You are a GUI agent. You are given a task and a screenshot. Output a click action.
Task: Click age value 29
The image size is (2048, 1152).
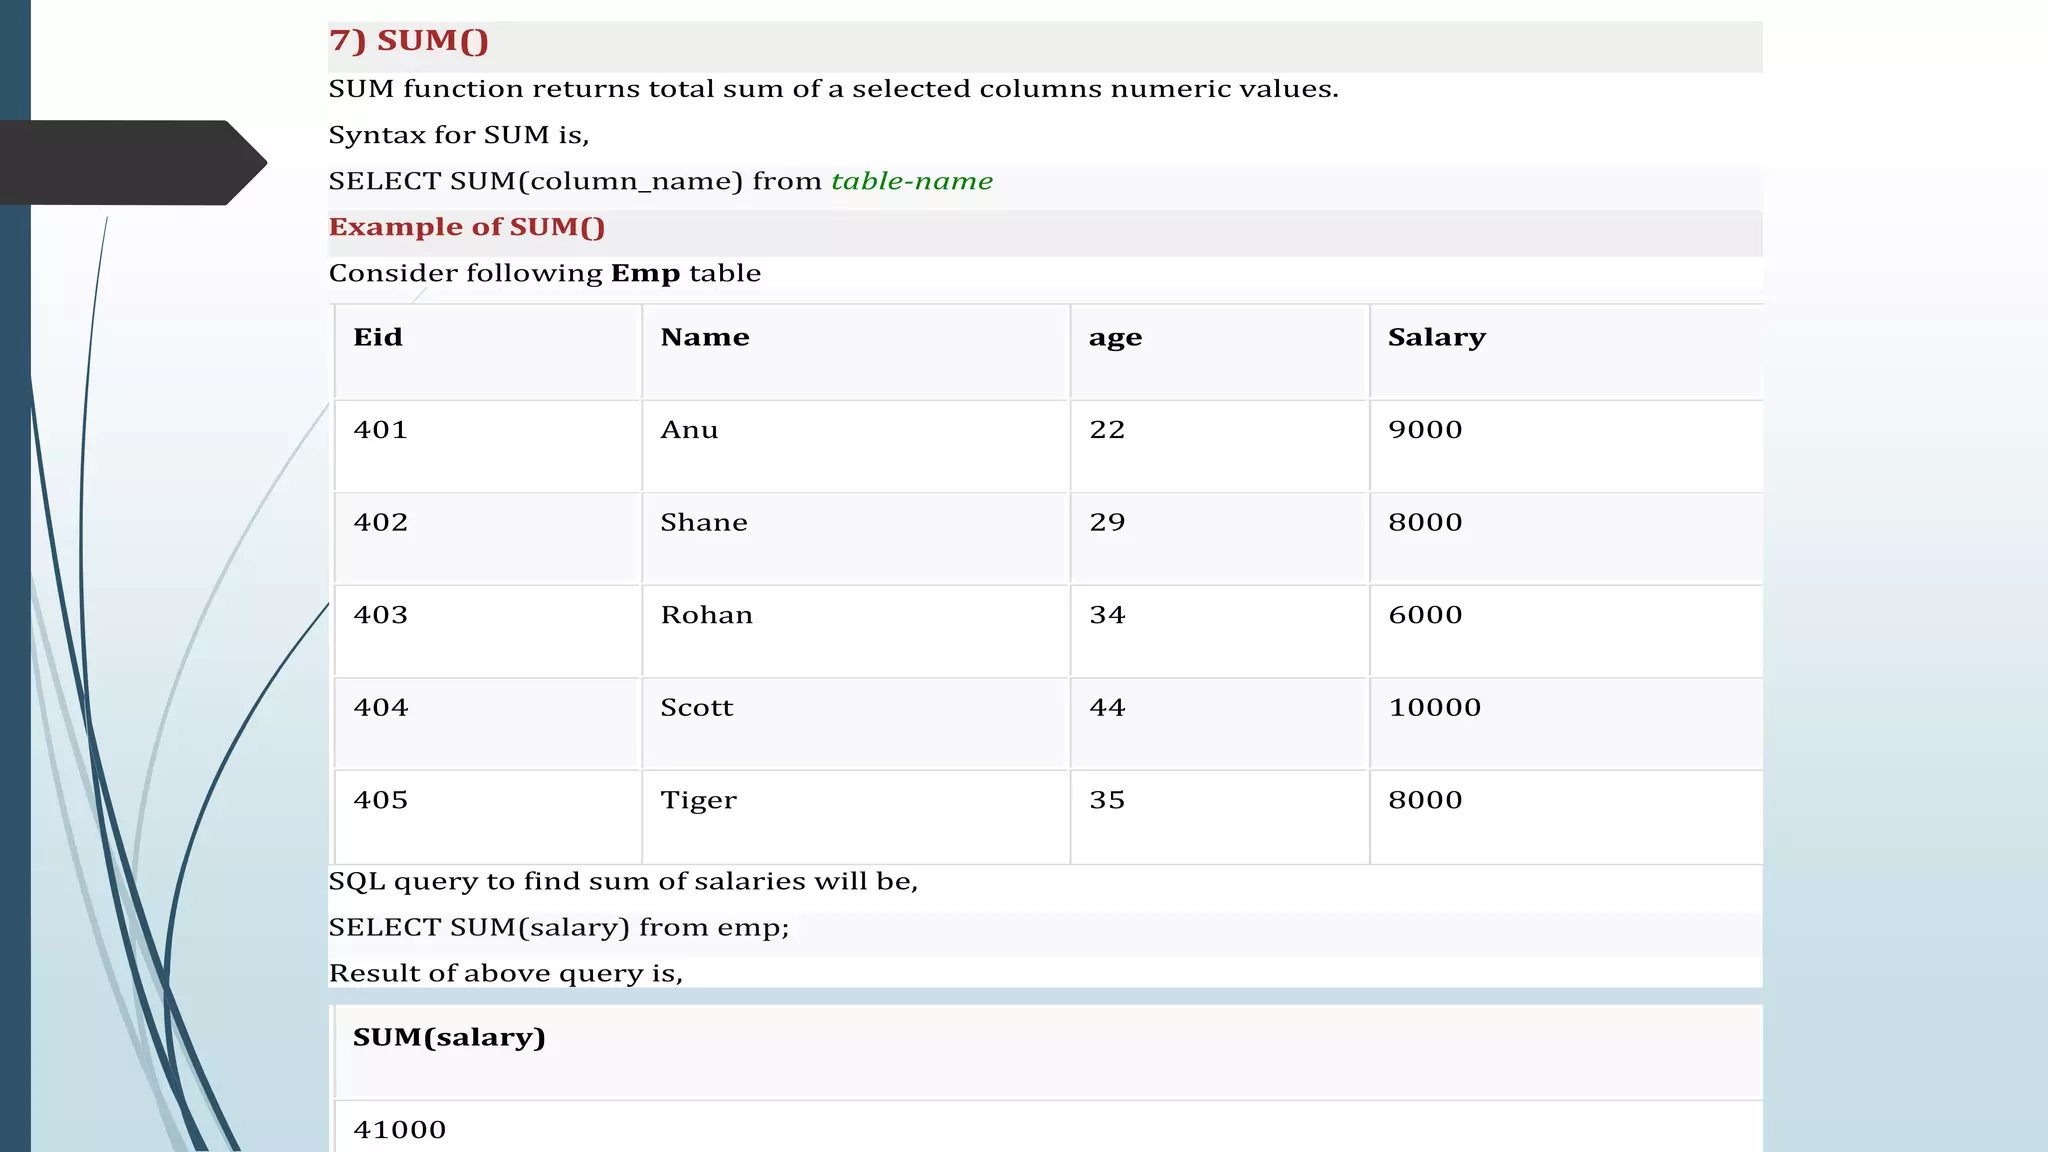1107,522
